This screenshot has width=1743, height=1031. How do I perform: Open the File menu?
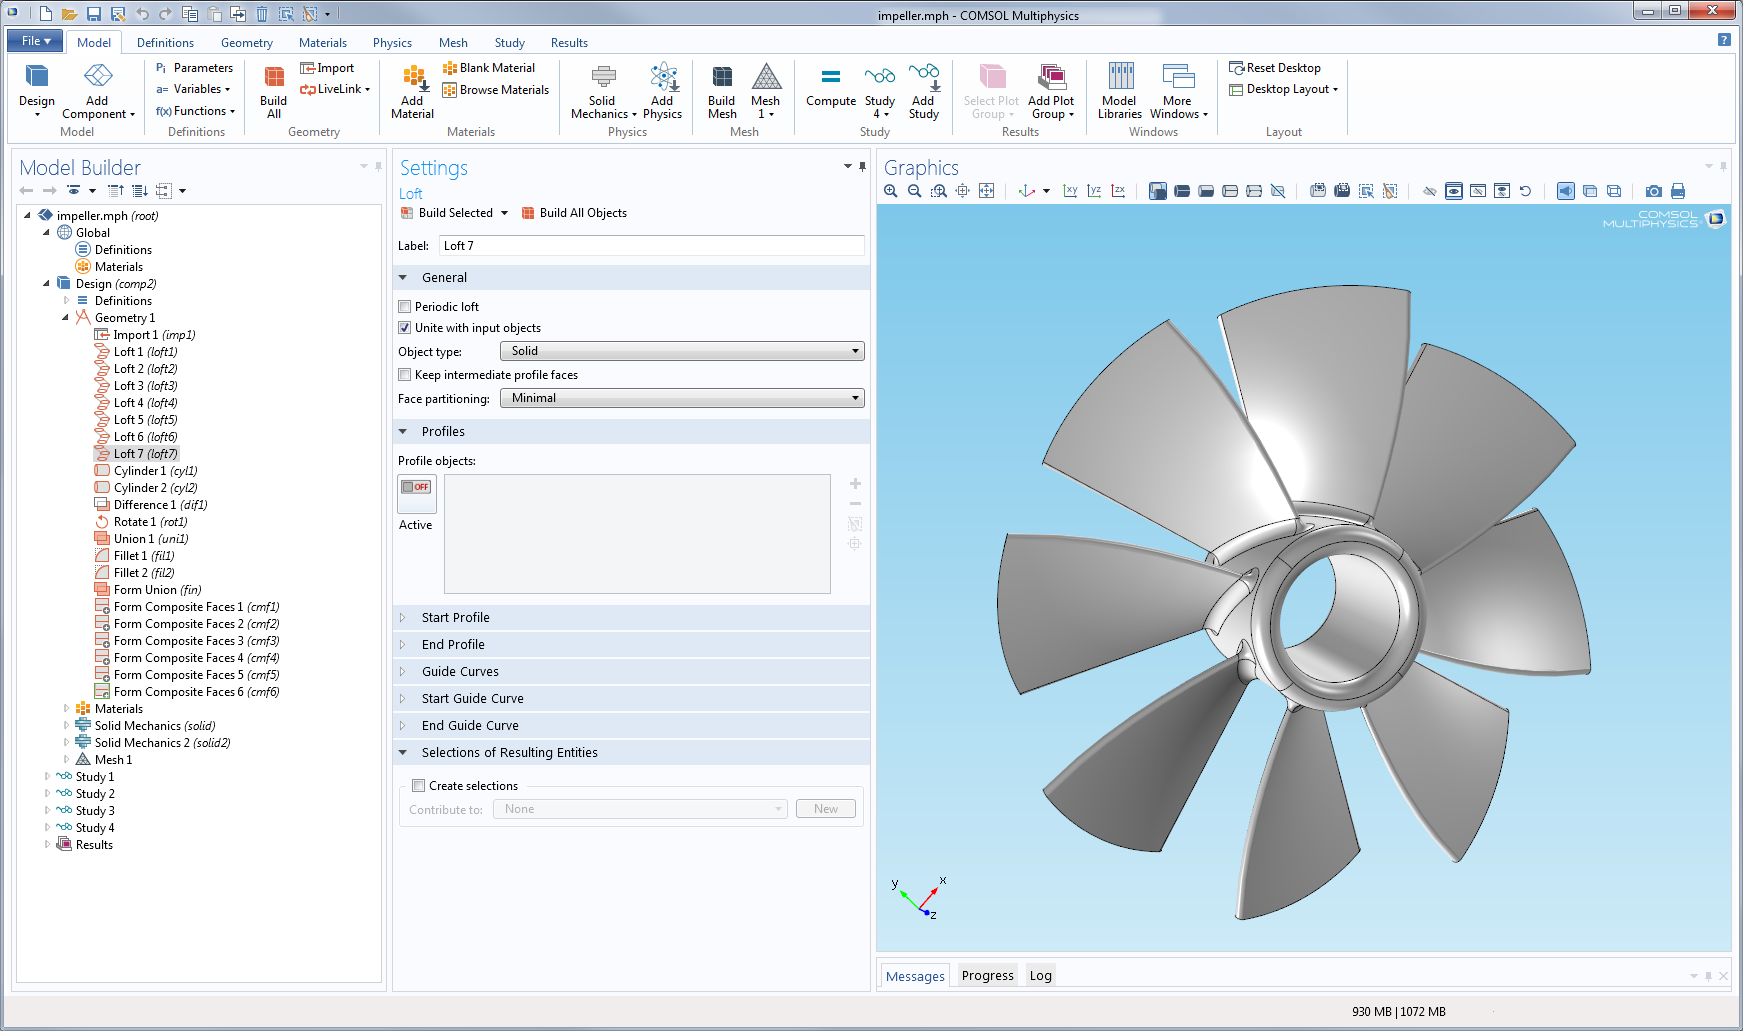pos(35,41)
